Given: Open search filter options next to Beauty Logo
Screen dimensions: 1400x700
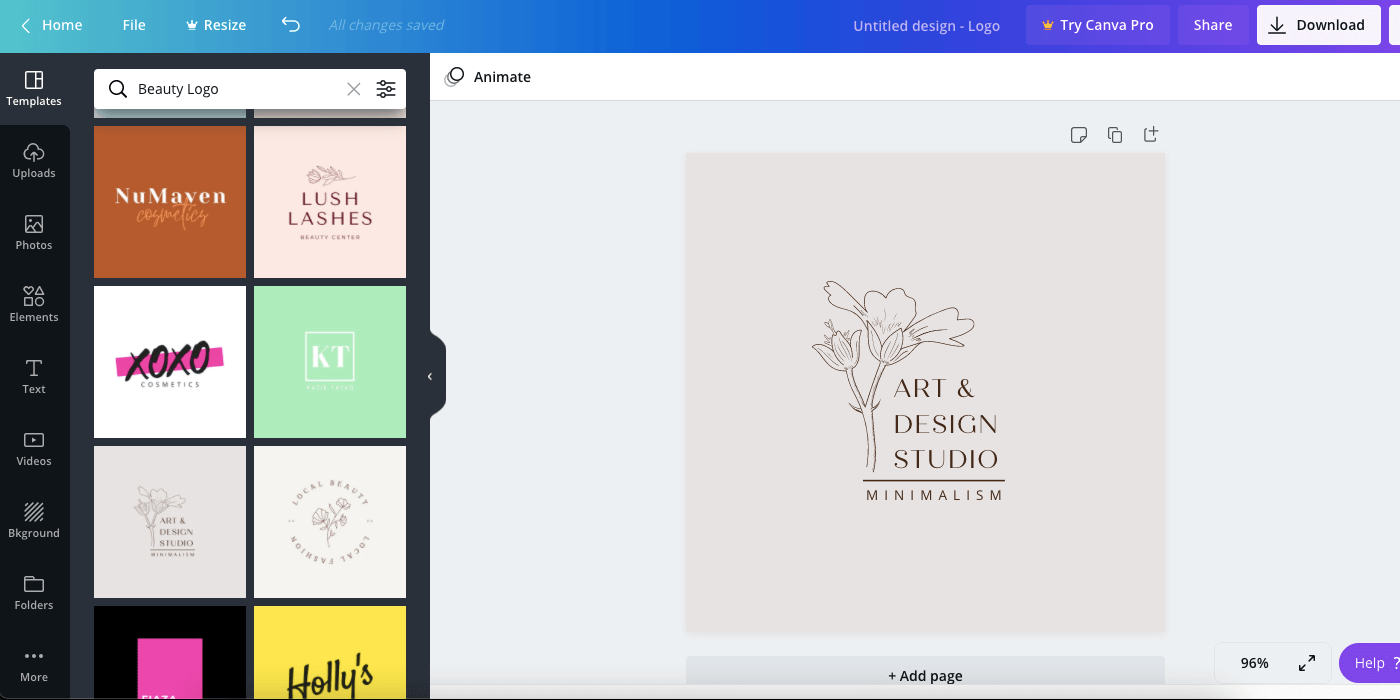Looking at the screenshot, I should (x=386, y=89).
